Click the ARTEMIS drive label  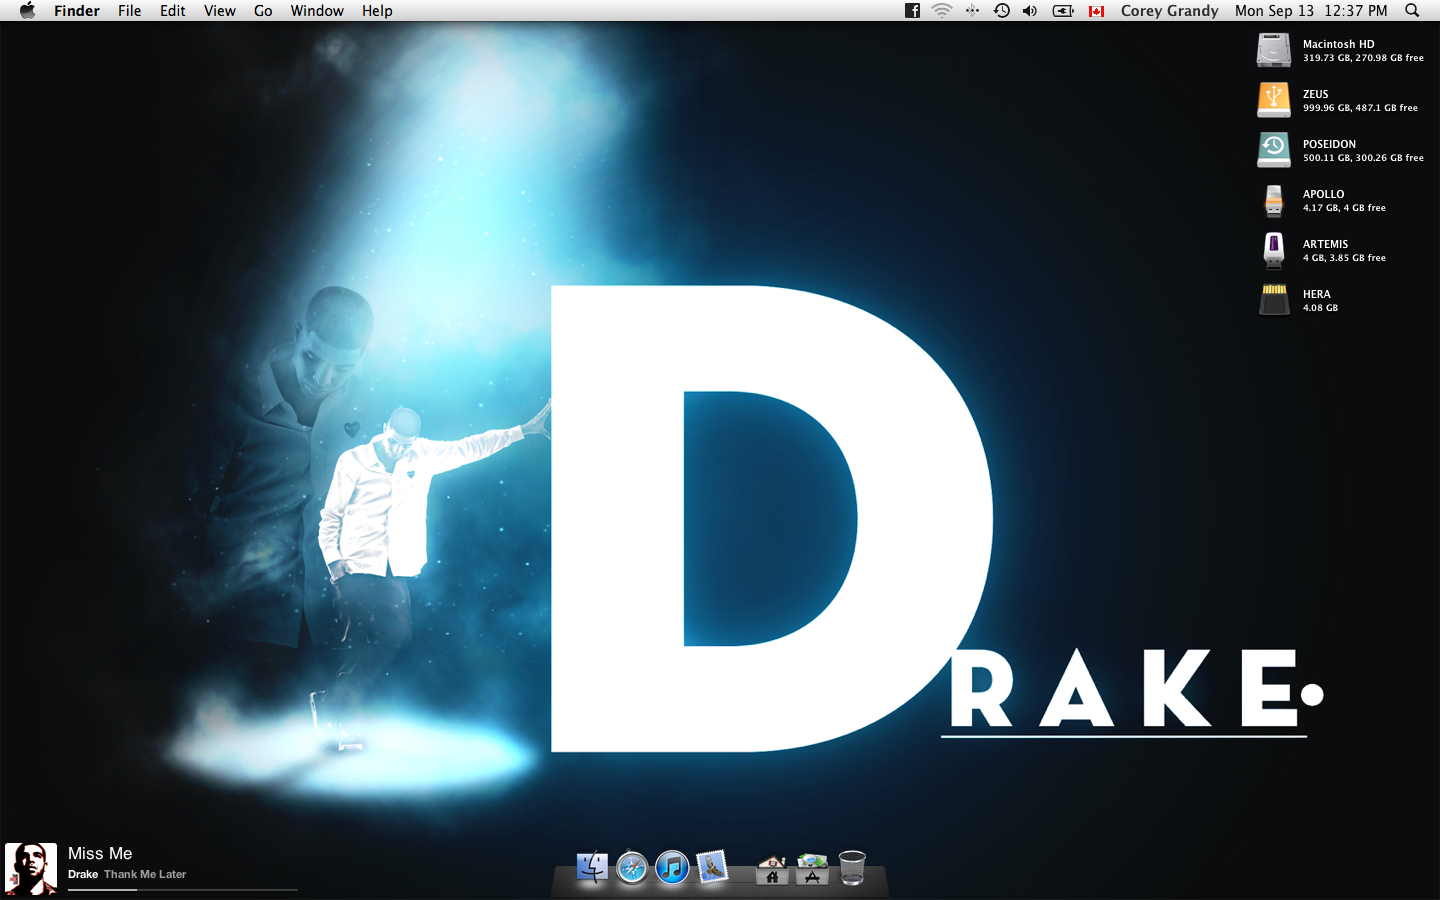tap(1325, 244)
